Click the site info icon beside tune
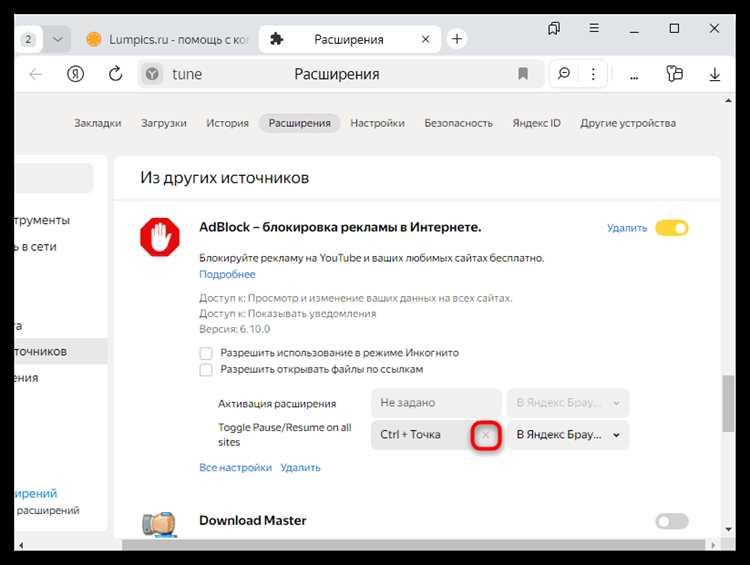Screen dimensions: 750x565 152,74
